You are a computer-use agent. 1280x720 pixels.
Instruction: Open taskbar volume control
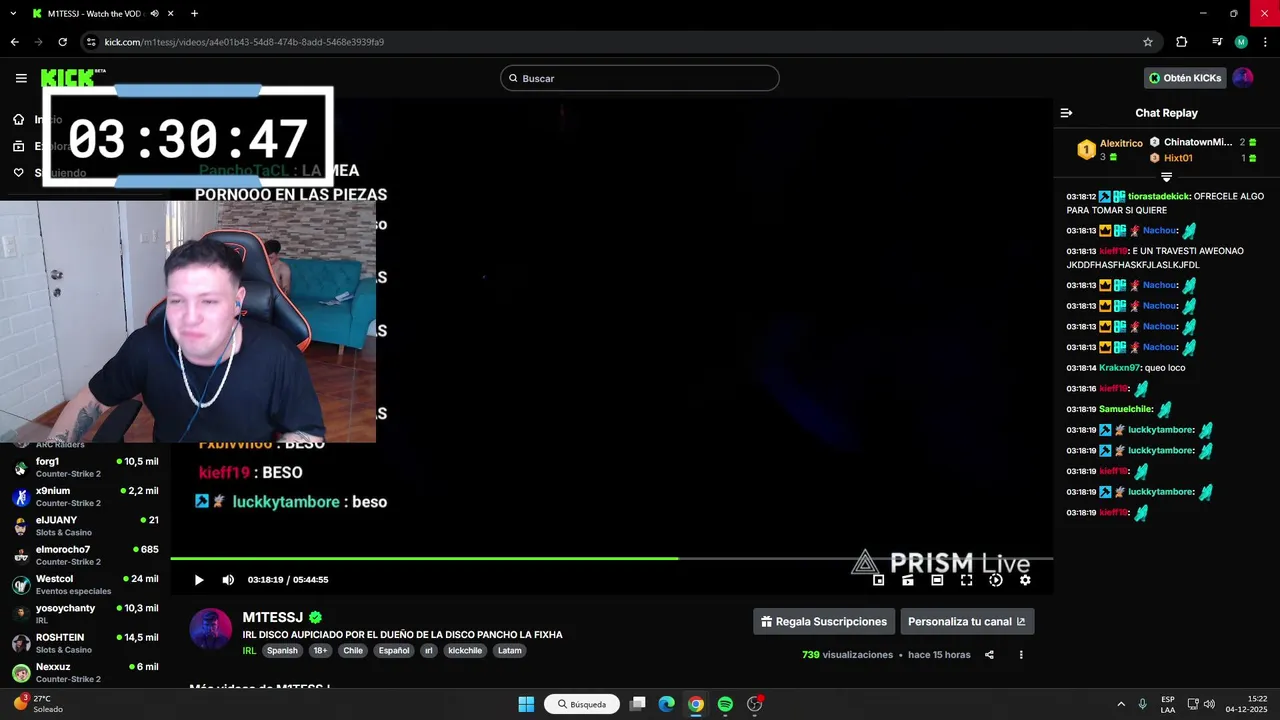click(1209, 704)
